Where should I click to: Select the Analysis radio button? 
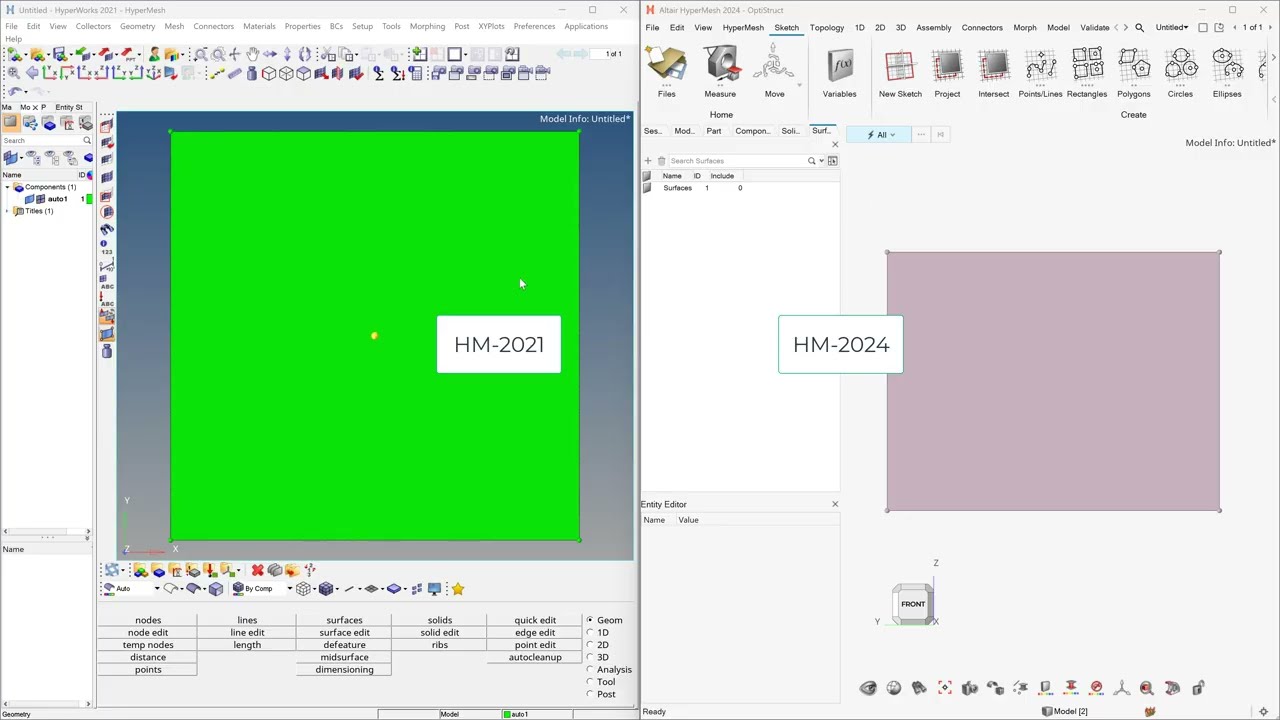tap(590, 670)
